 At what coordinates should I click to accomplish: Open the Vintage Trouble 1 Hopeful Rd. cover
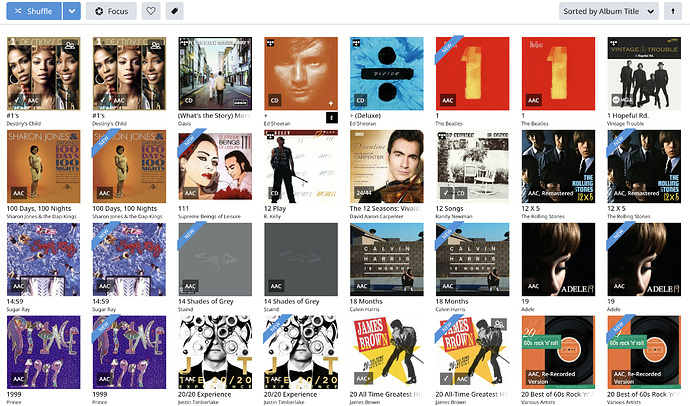(x=644, y=73)
